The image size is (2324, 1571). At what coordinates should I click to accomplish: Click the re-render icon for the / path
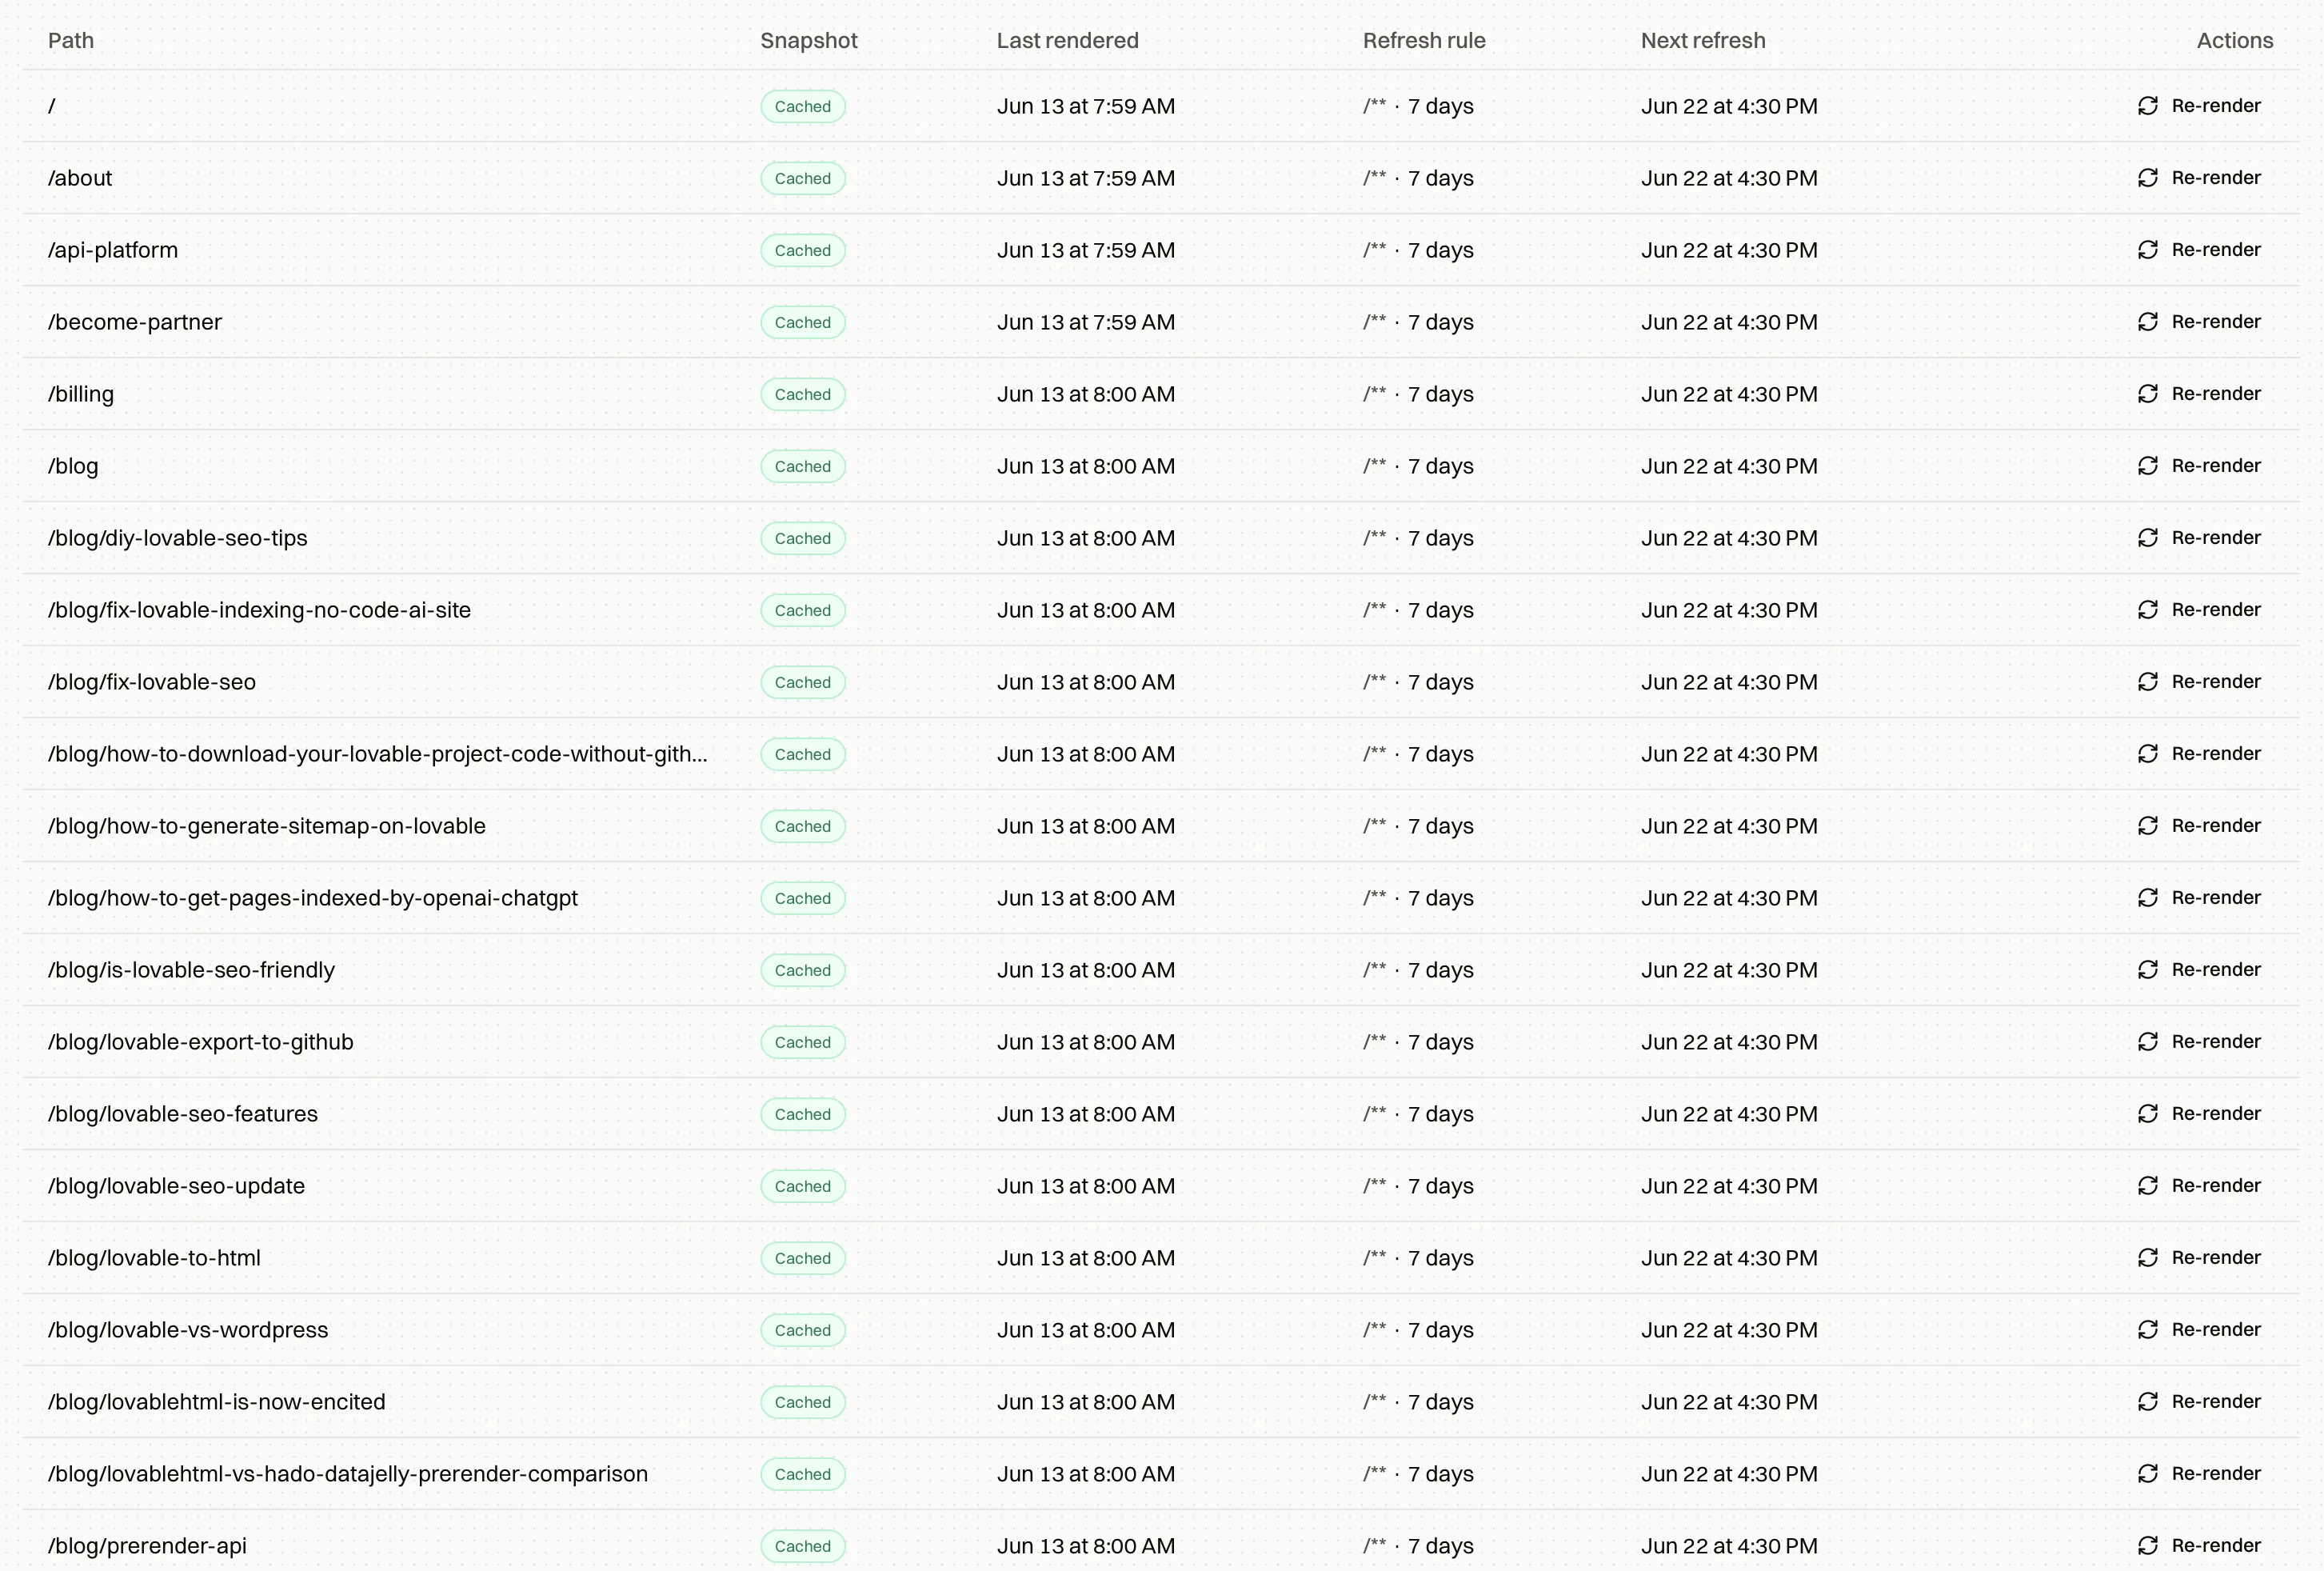click(2147, 106)
